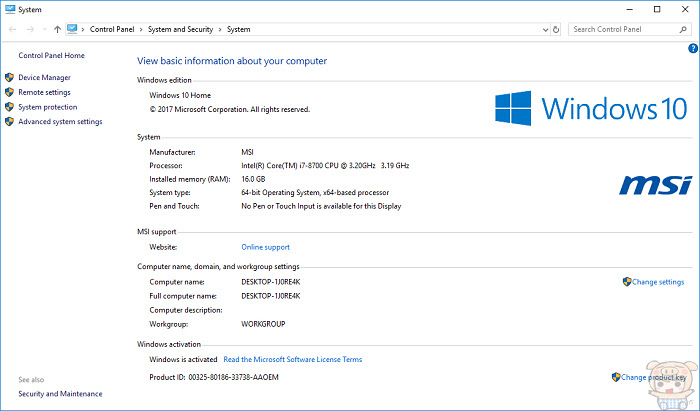The image size is (700, 411).
Task: Open Remote settings
Action: click(x=44, y=92)
